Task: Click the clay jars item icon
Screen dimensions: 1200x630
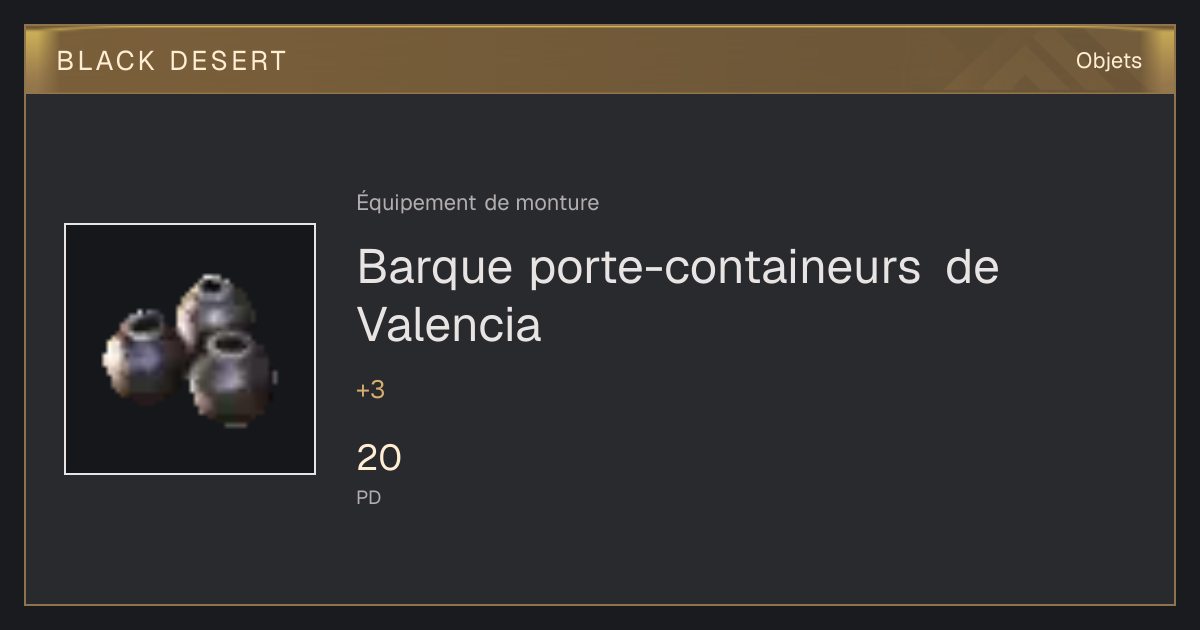Action: tap(190, 349)
